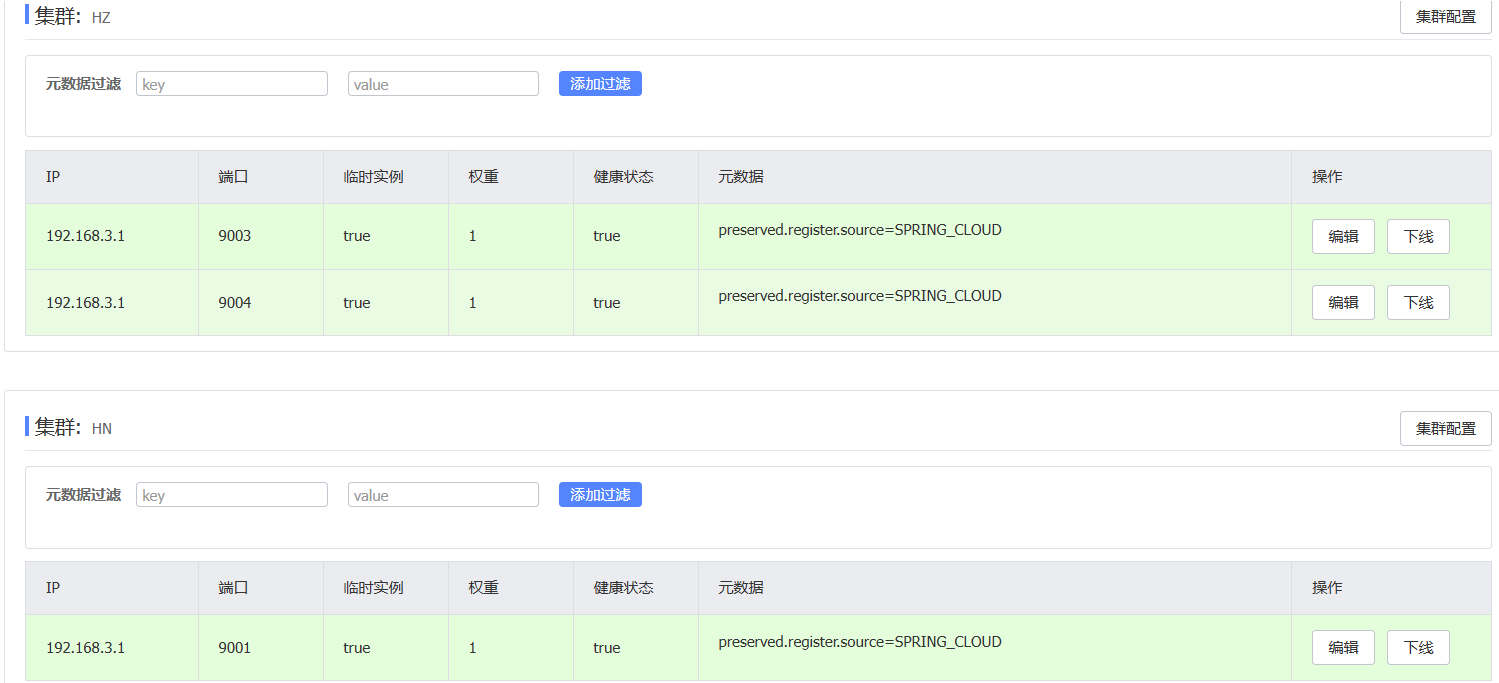Click 编辑 for the port 9001 instance
The height and width of the screenshot is (683, 1499).
tap(1343, 648)
